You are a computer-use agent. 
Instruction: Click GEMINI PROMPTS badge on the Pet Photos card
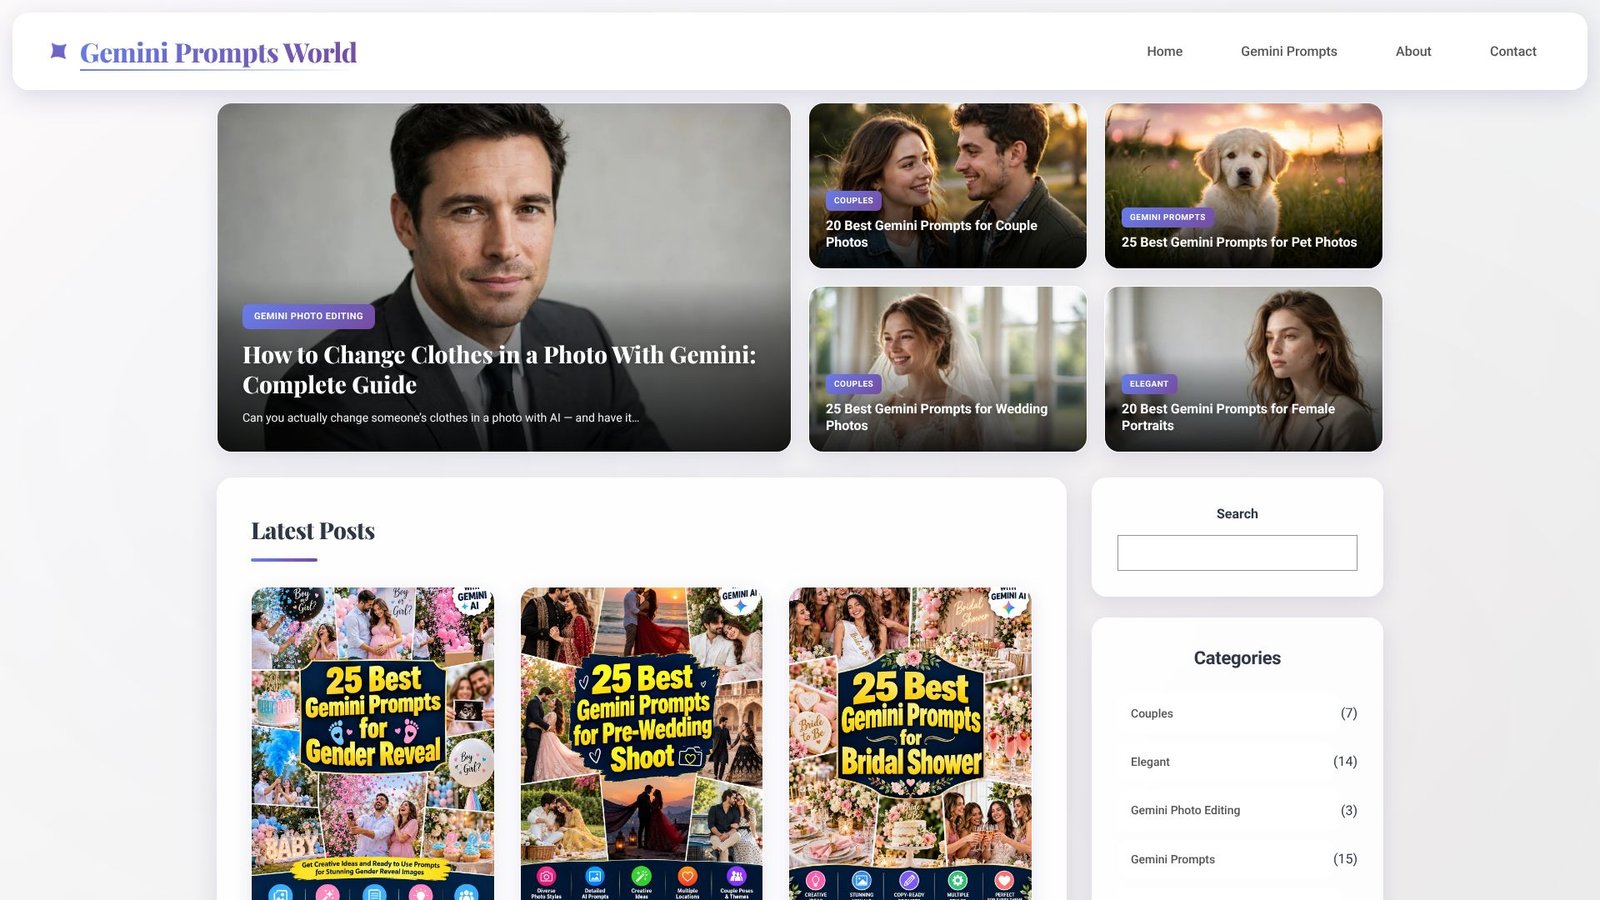pos(1167,217)
